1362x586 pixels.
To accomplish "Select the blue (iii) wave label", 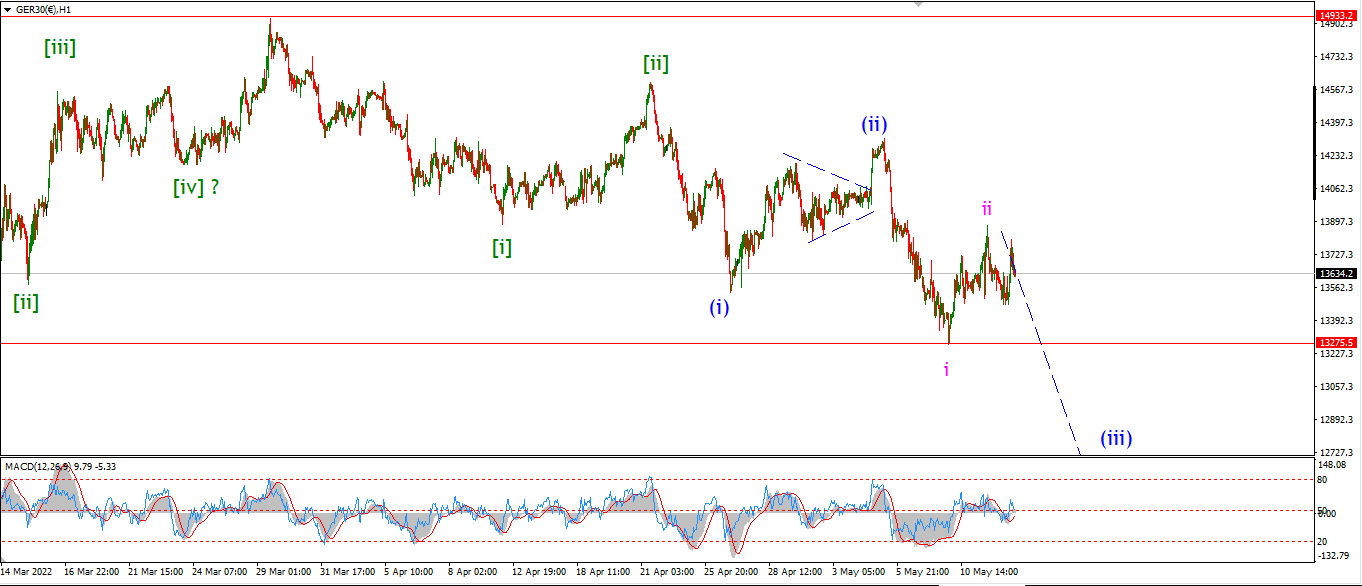I will (x=1116, y=438).
